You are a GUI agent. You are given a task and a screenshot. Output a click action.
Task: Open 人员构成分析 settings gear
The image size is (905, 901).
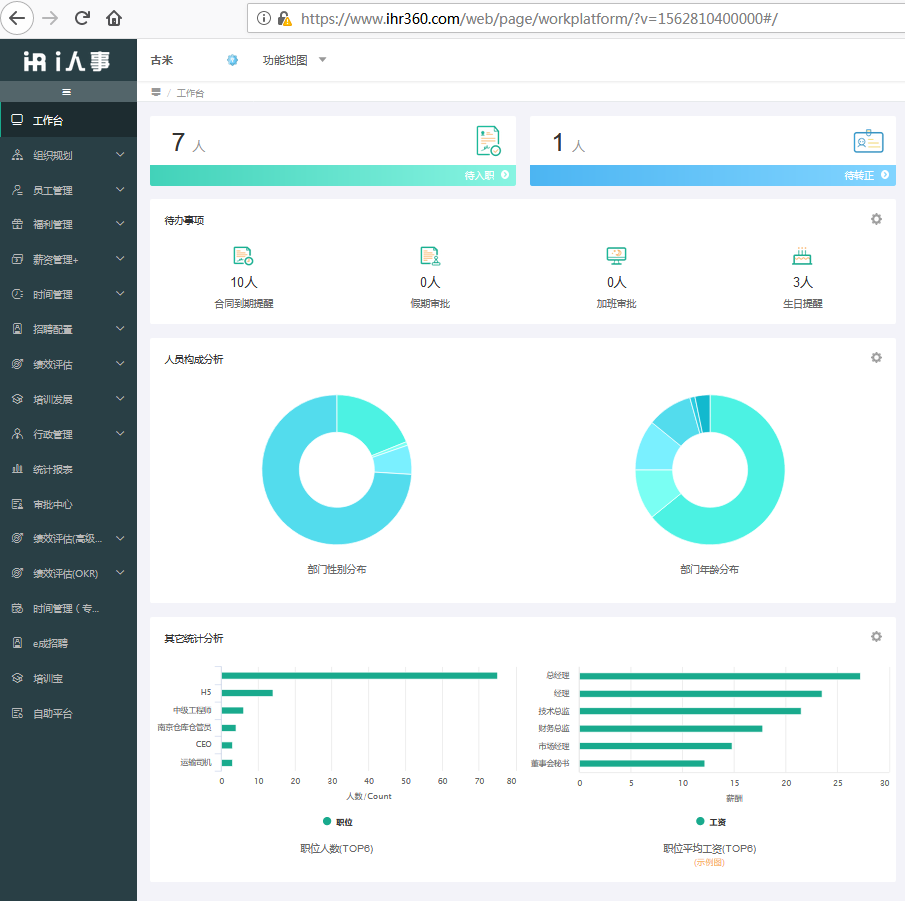click(876, 358)
